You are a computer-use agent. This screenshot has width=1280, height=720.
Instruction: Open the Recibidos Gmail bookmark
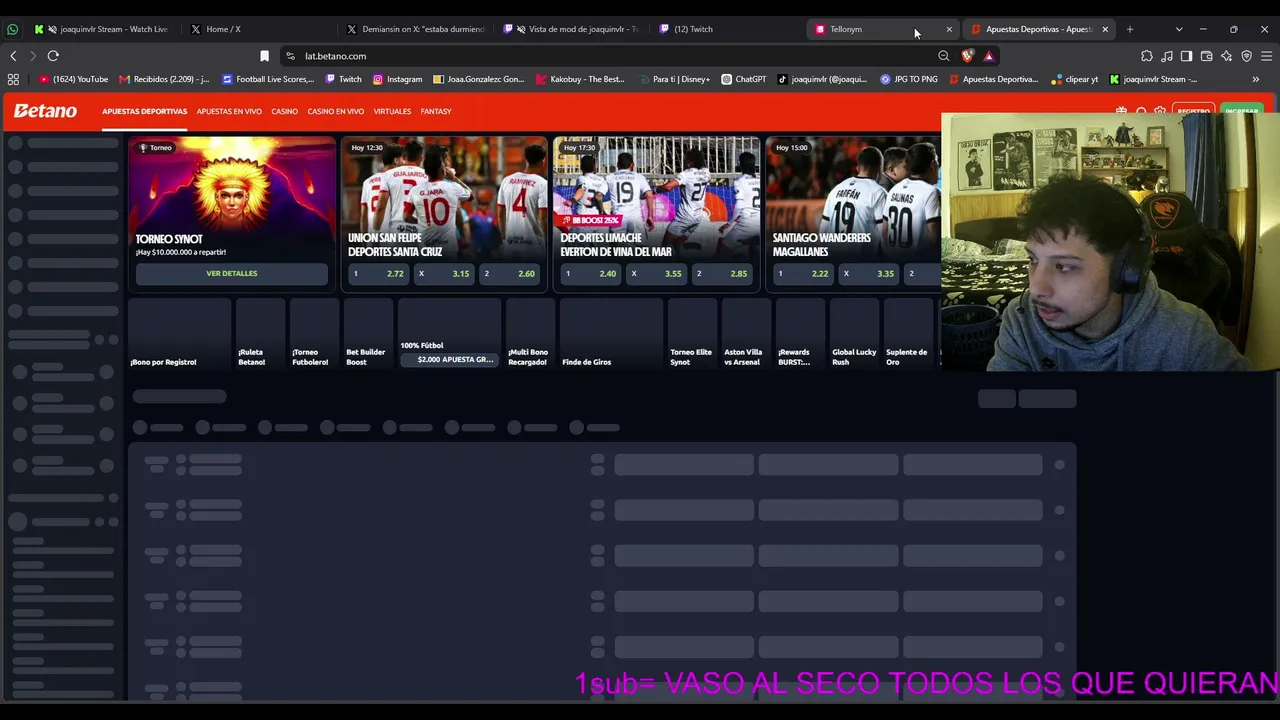click(x=164, y=79)
